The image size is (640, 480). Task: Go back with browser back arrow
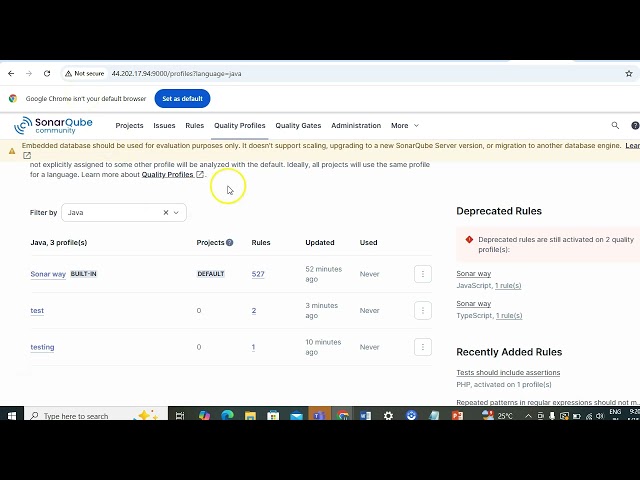(x=11, y=73)
